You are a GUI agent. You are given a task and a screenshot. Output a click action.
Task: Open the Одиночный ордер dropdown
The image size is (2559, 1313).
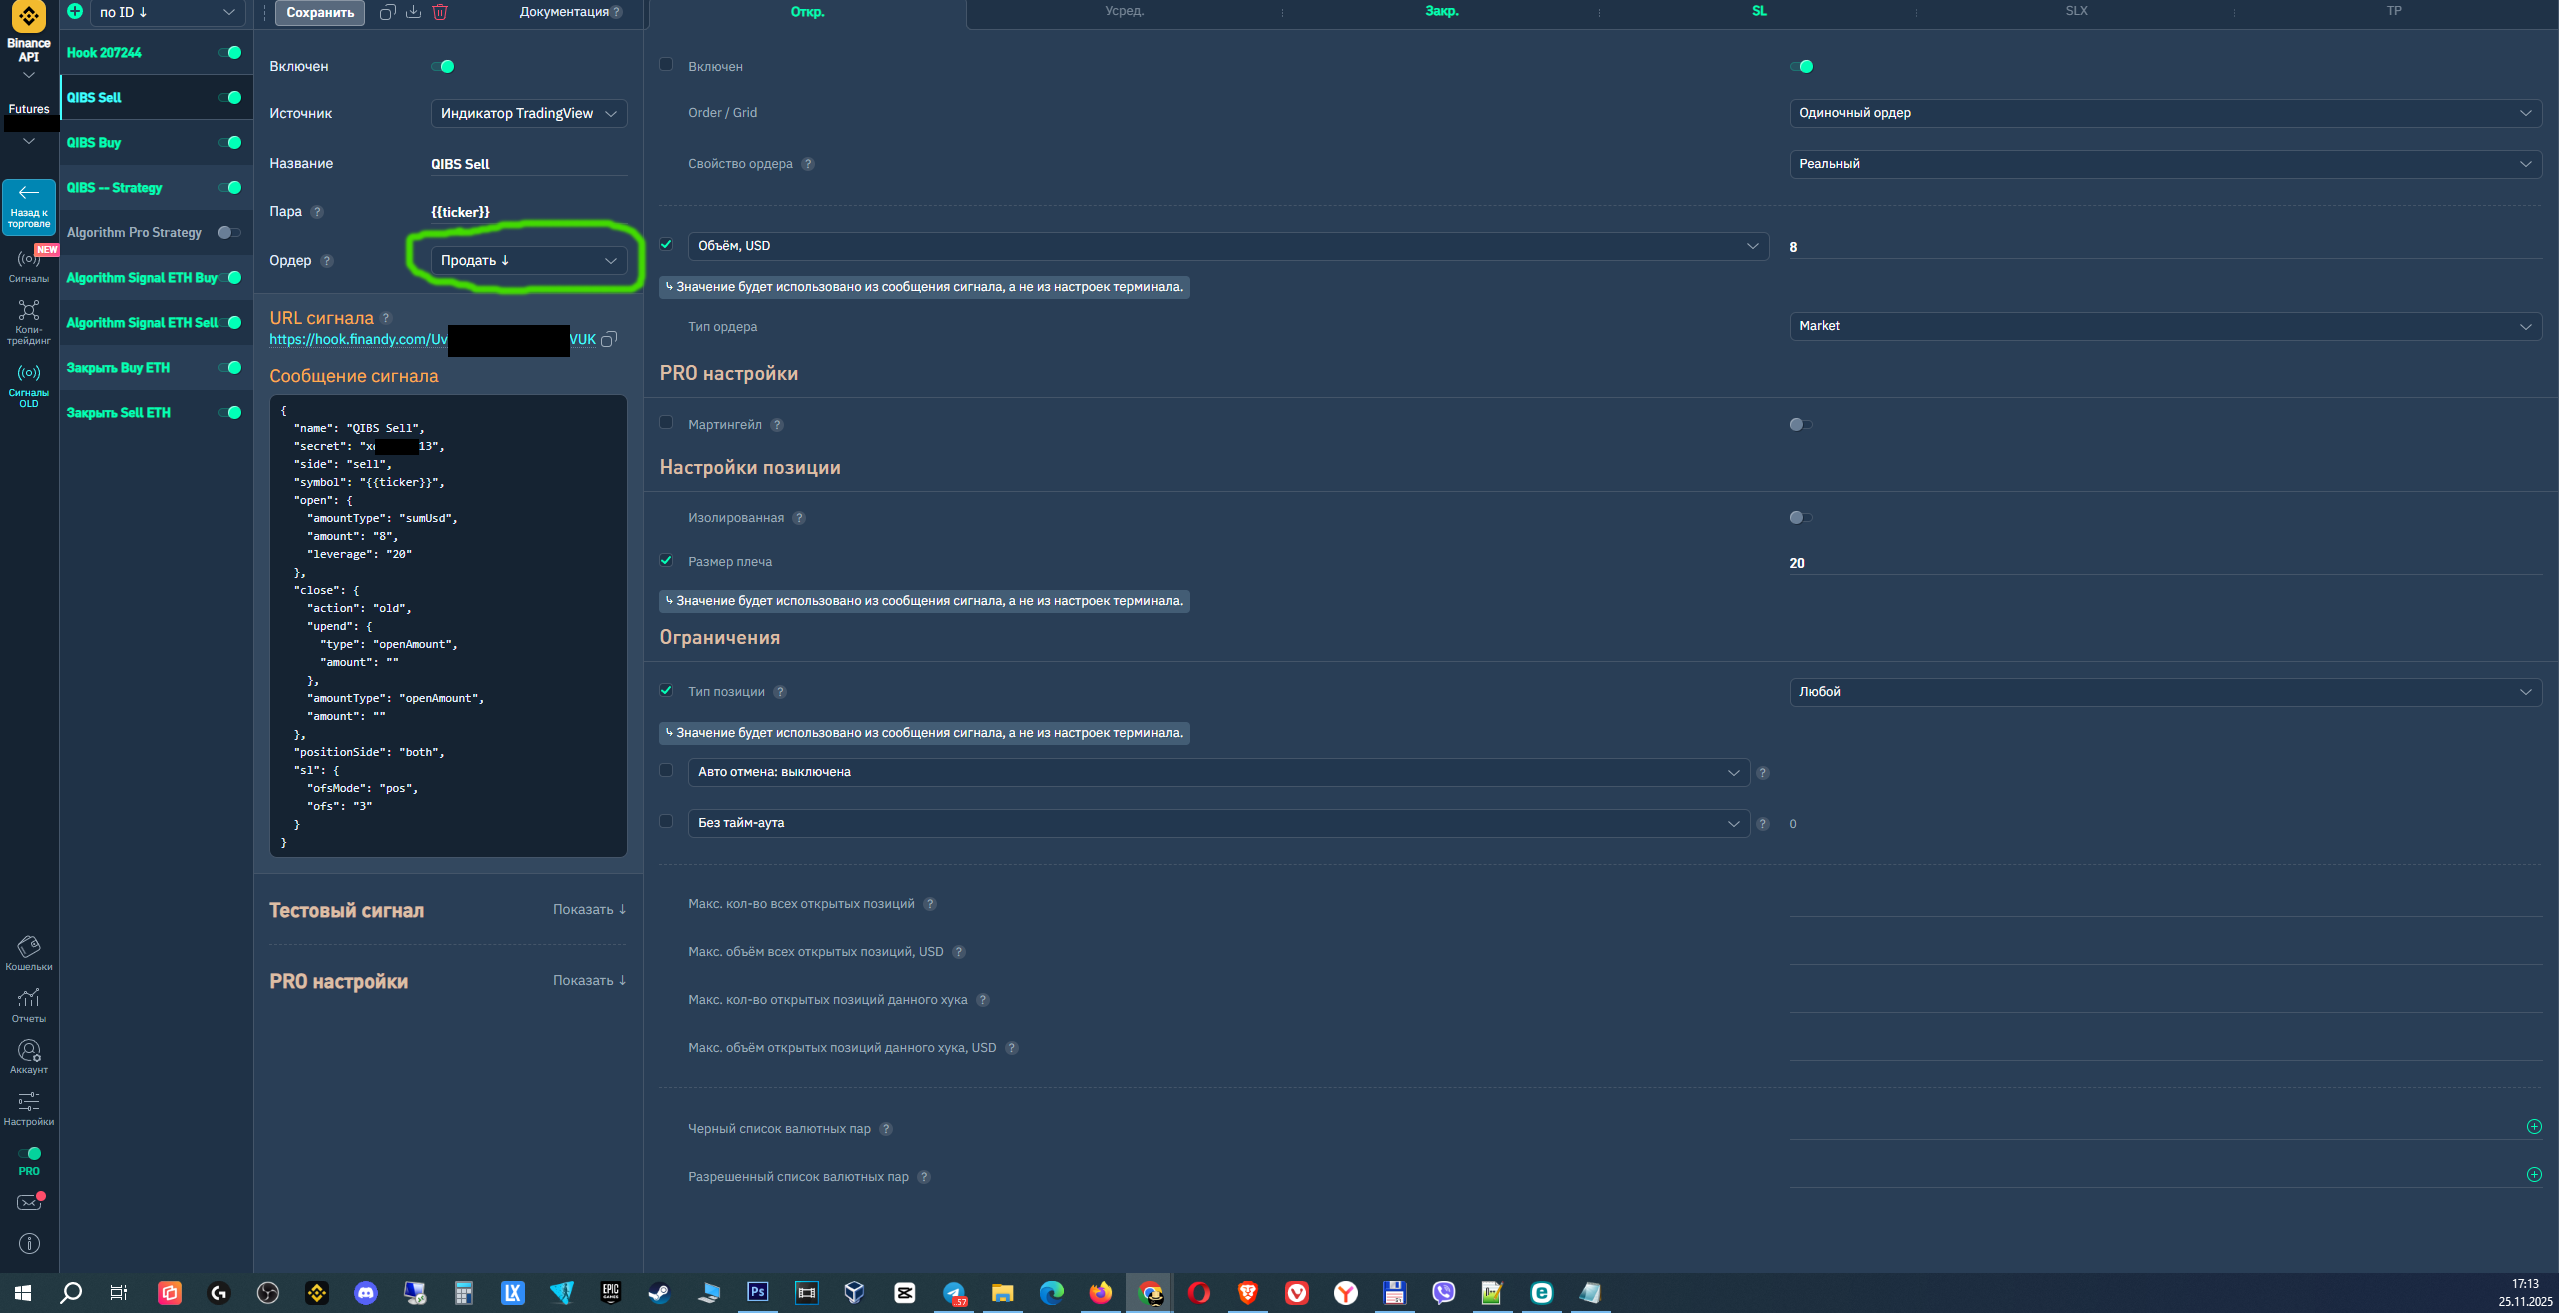tap(2165, 113)
